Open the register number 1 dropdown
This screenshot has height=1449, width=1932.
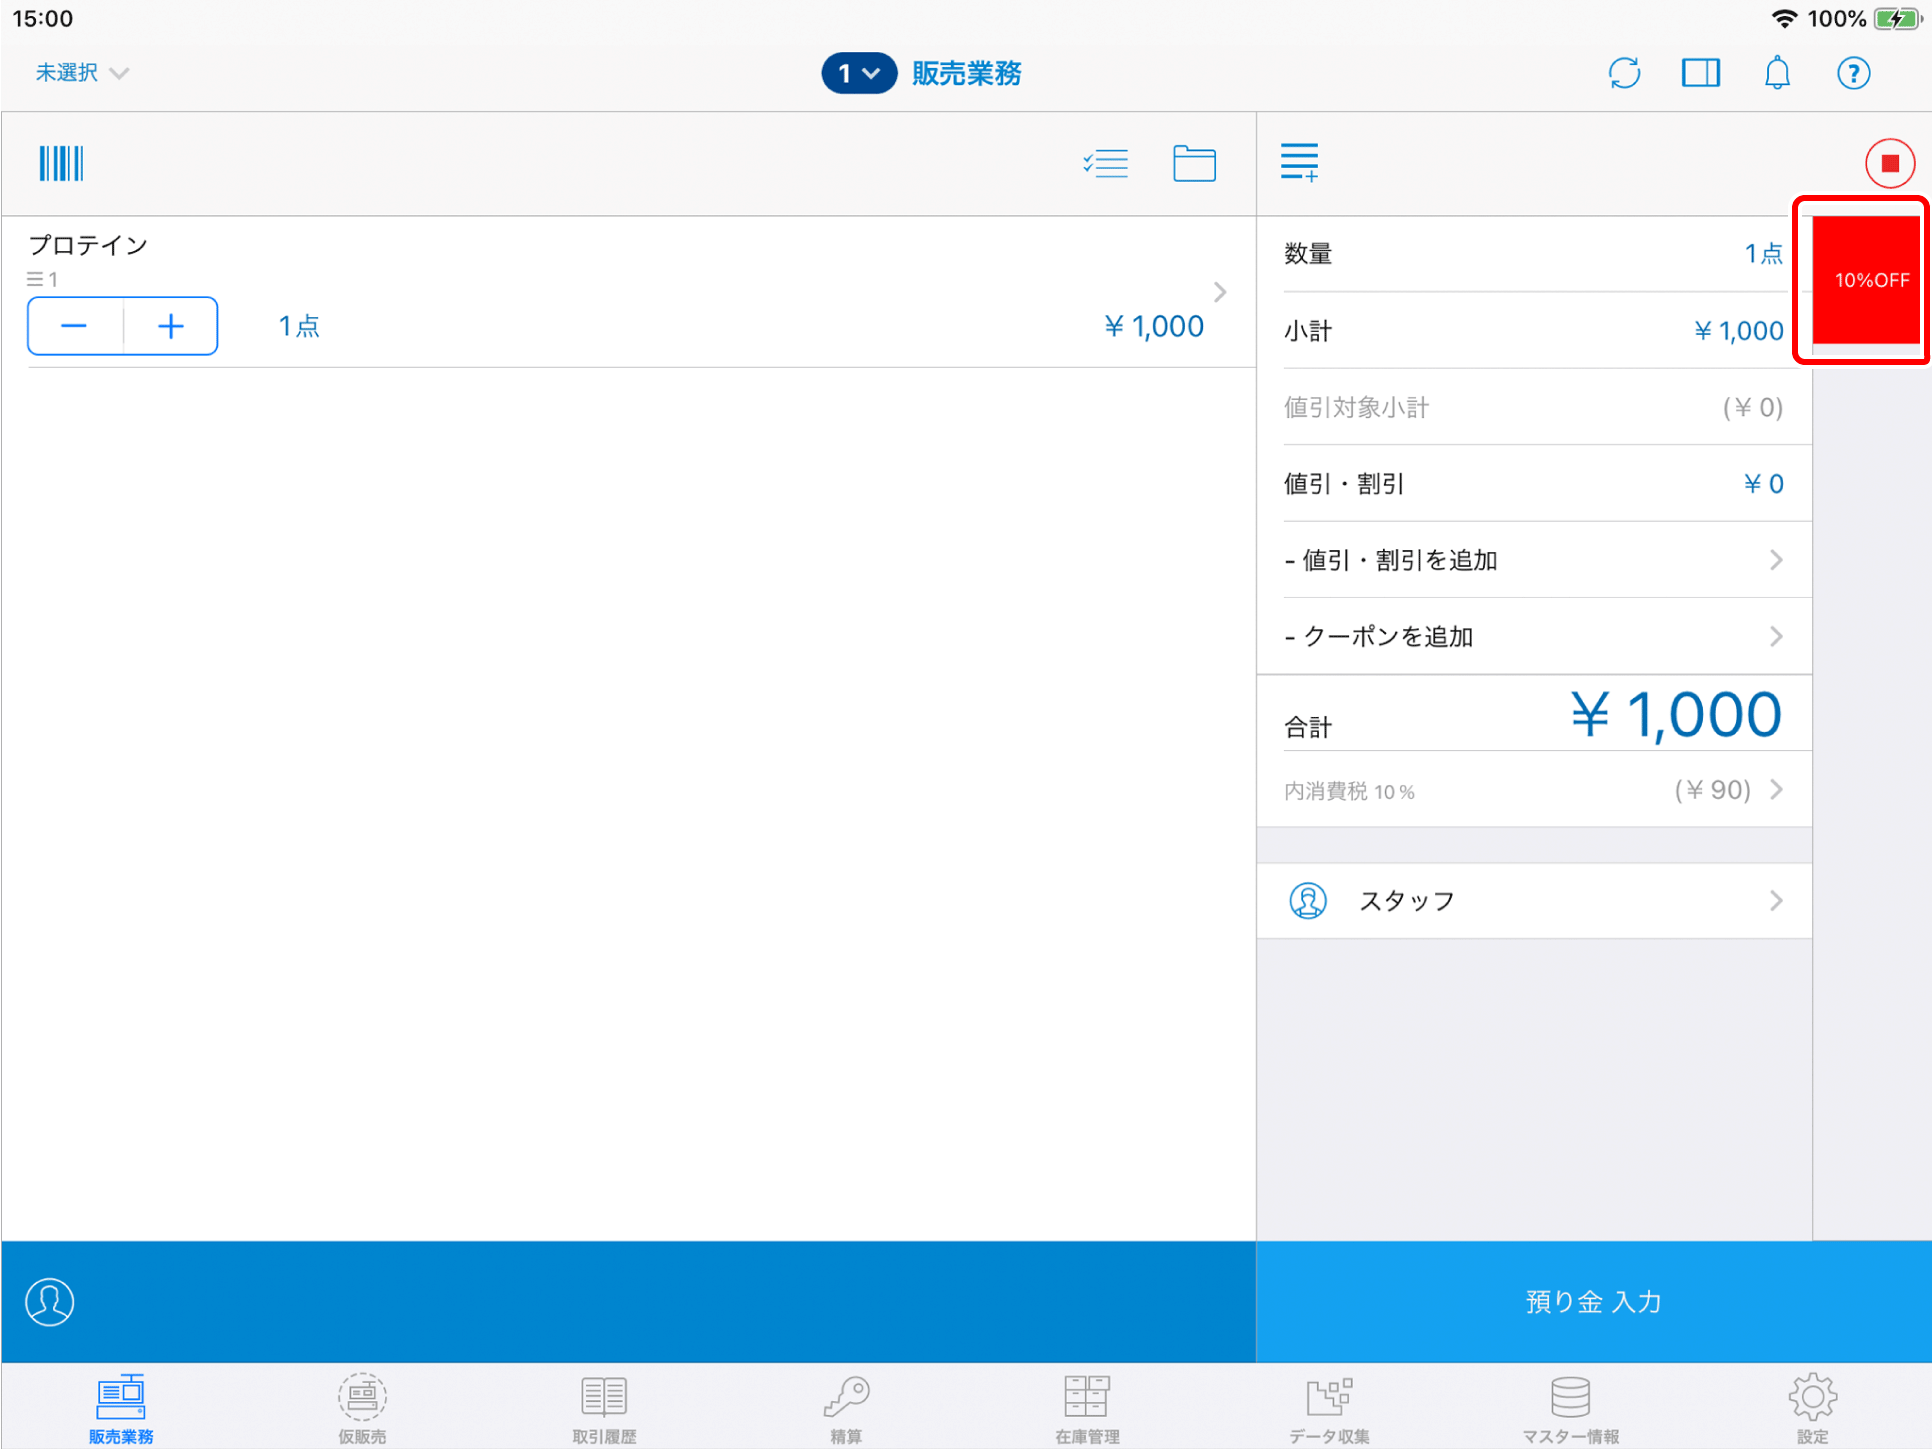coord(859,73)
